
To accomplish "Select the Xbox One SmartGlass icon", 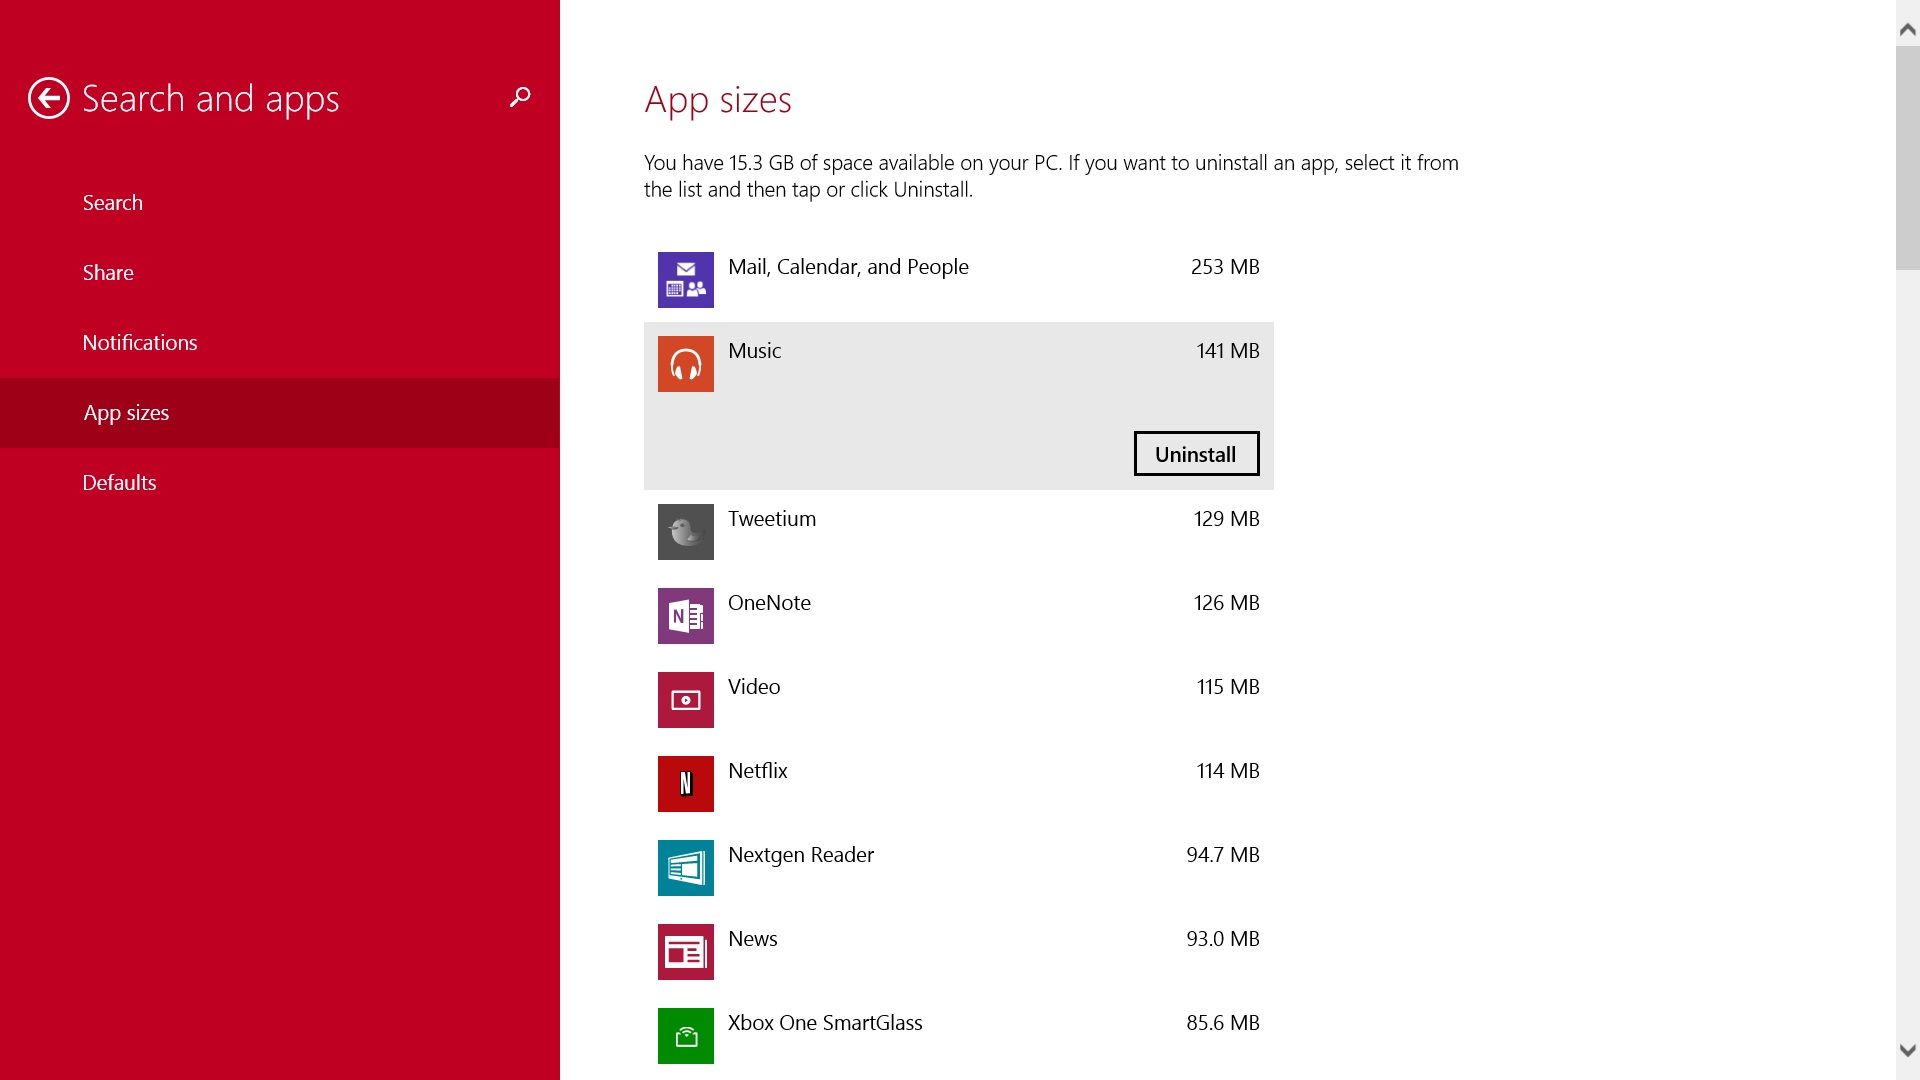I will tap(686, 1036).
